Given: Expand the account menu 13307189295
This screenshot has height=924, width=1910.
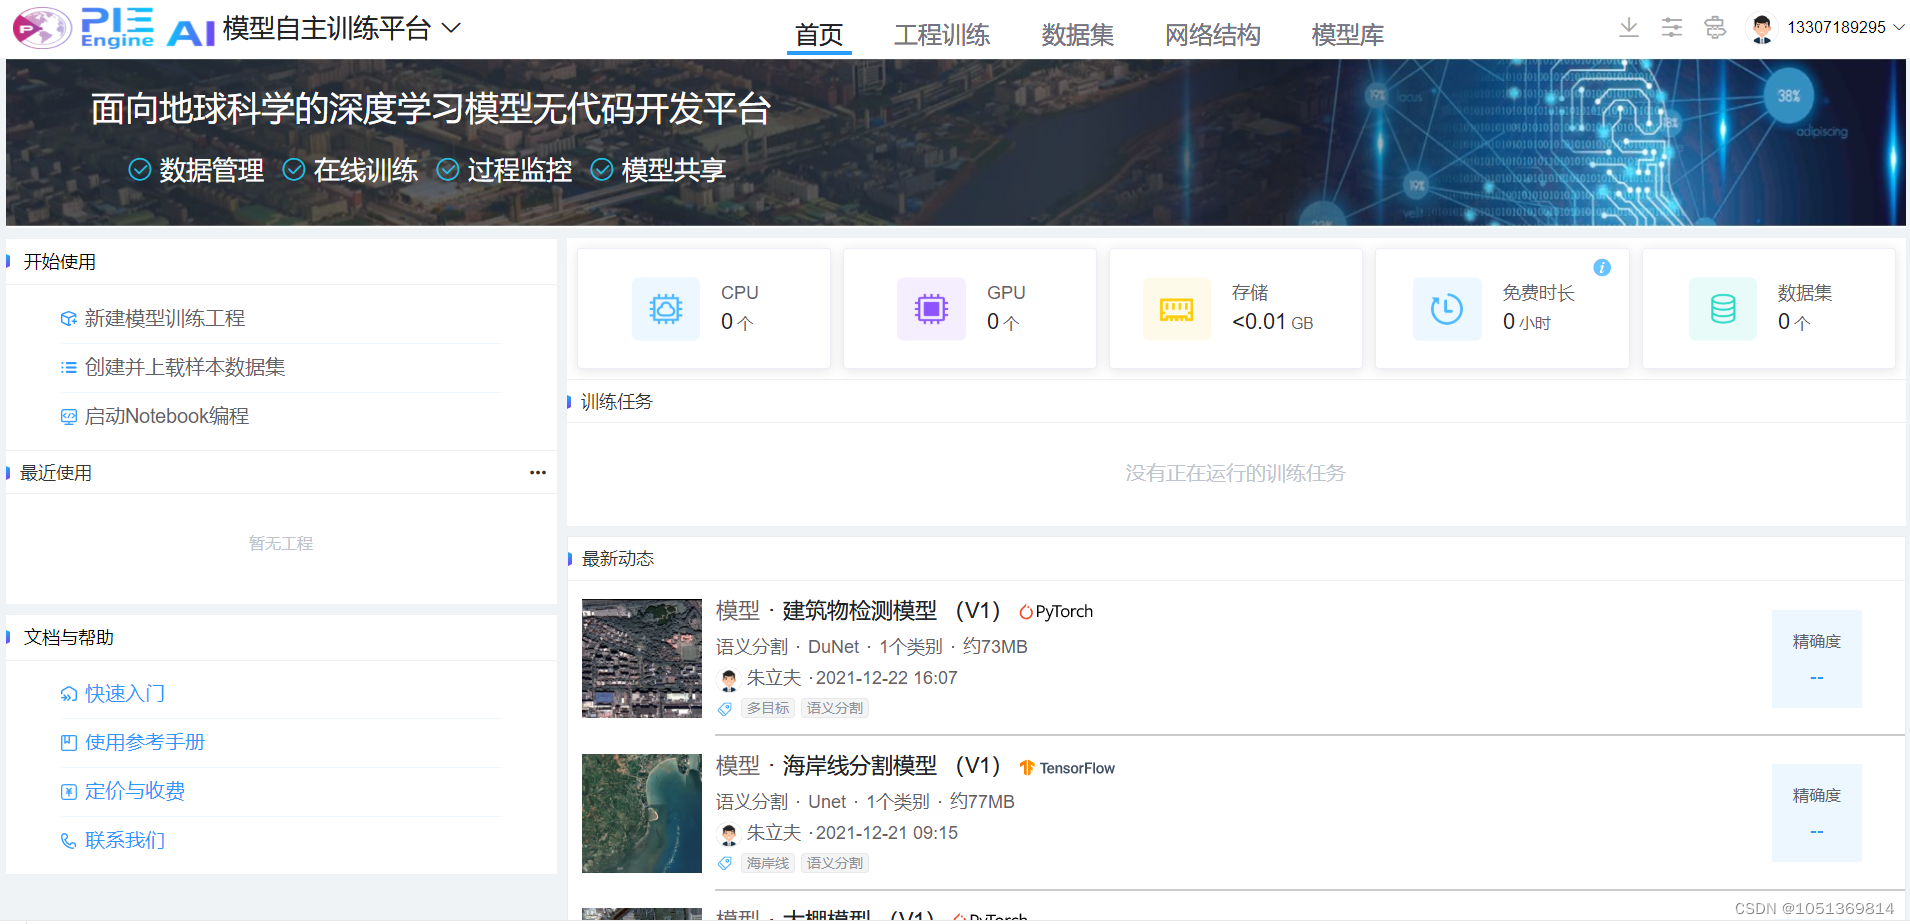Looking at the screenshot, I should (x=1845, y=27).
